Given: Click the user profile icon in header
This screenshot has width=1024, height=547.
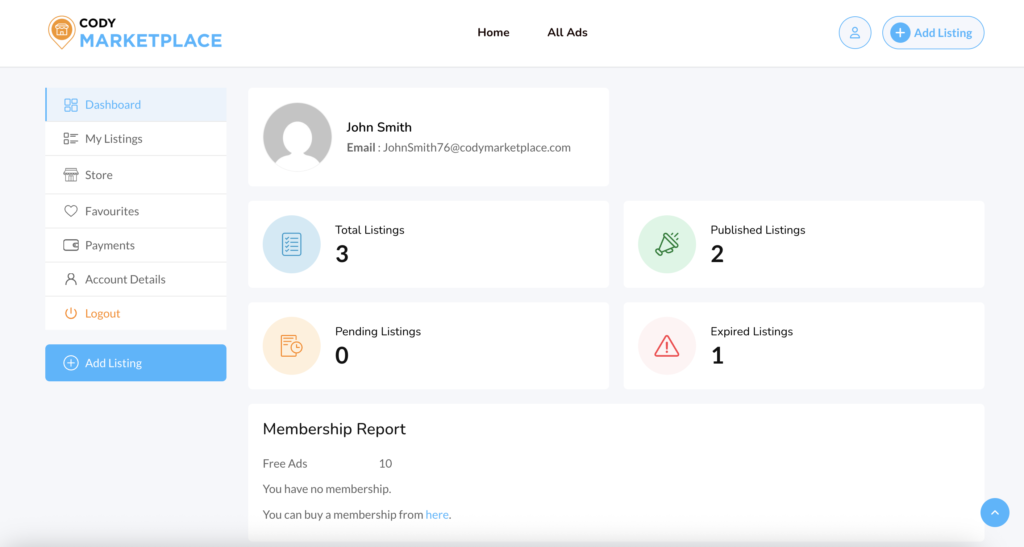Looking at the screenshot, I should click(x=854, y=33).
